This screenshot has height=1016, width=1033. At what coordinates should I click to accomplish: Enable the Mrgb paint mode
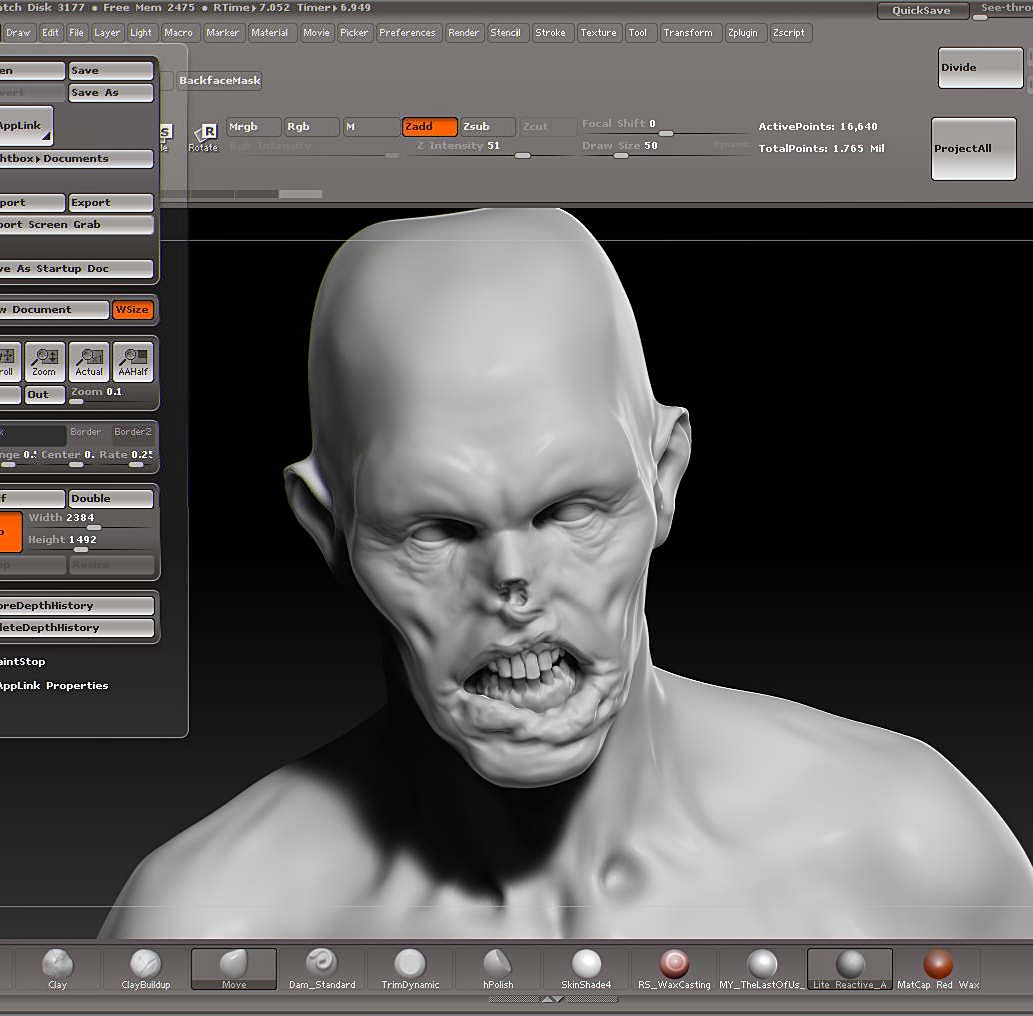pyautogui.click(x=252, y=126)
